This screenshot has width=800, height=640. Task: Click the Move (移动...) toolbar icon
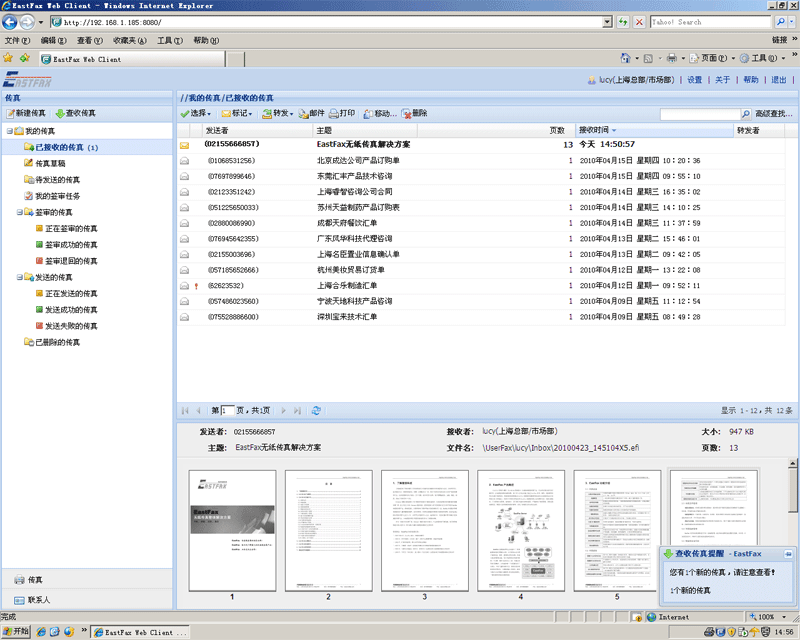coord(380,113)
